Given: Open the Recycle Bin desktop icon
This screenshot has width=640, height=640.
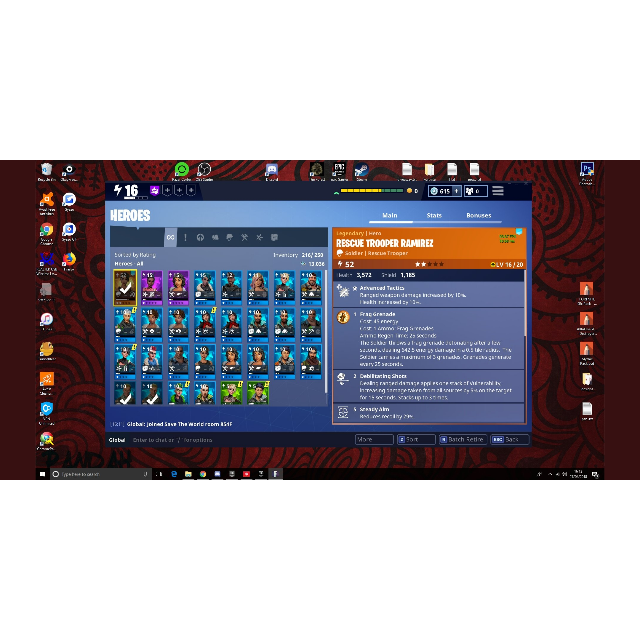Looking at the screenshot, I should [47, 171].
